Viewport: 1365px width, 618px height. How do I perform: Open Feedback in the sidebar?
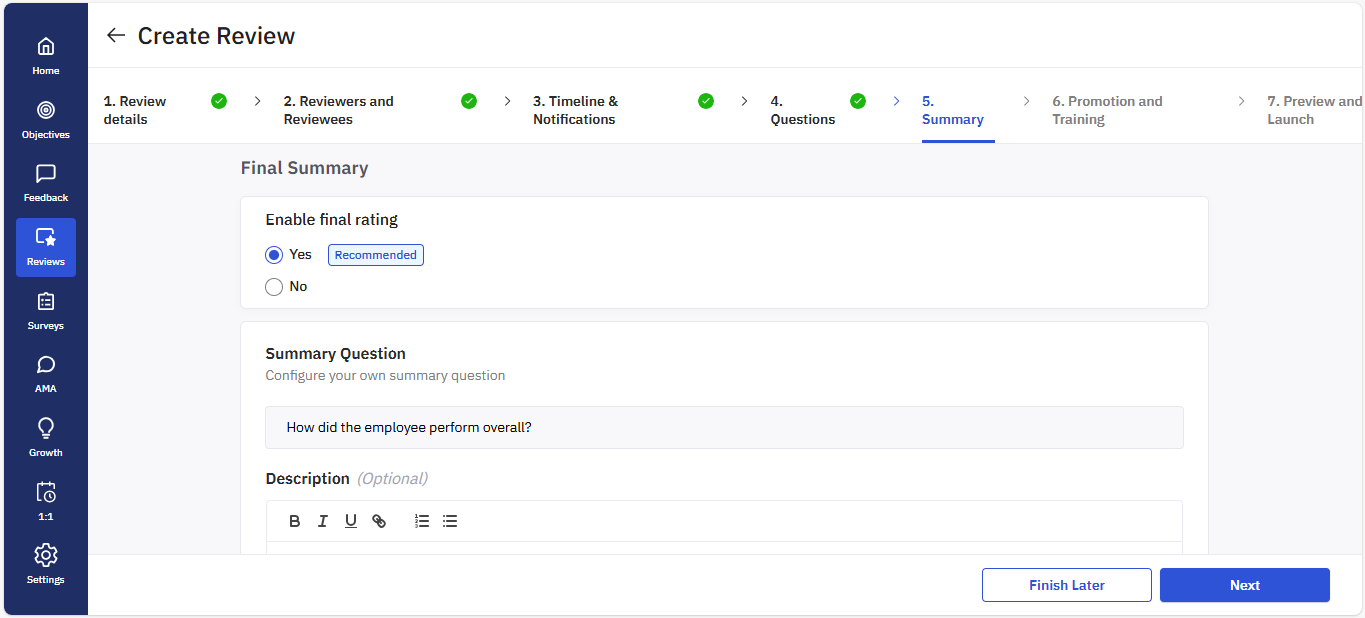(46, 182)
